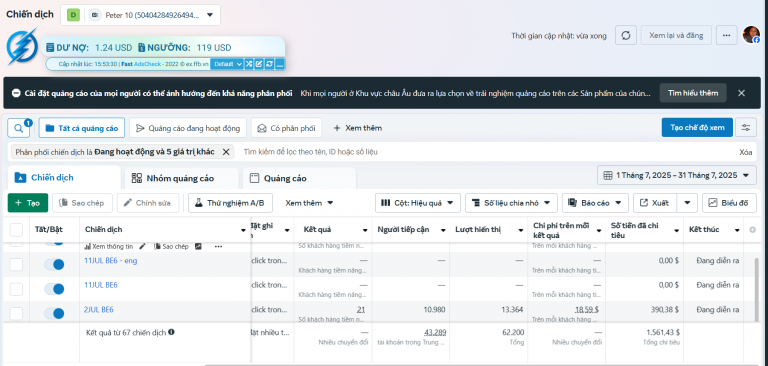This screenshot has height=366, width=768.
Task: Select all campaigns with header checkbox
Action: pos(16,230)
